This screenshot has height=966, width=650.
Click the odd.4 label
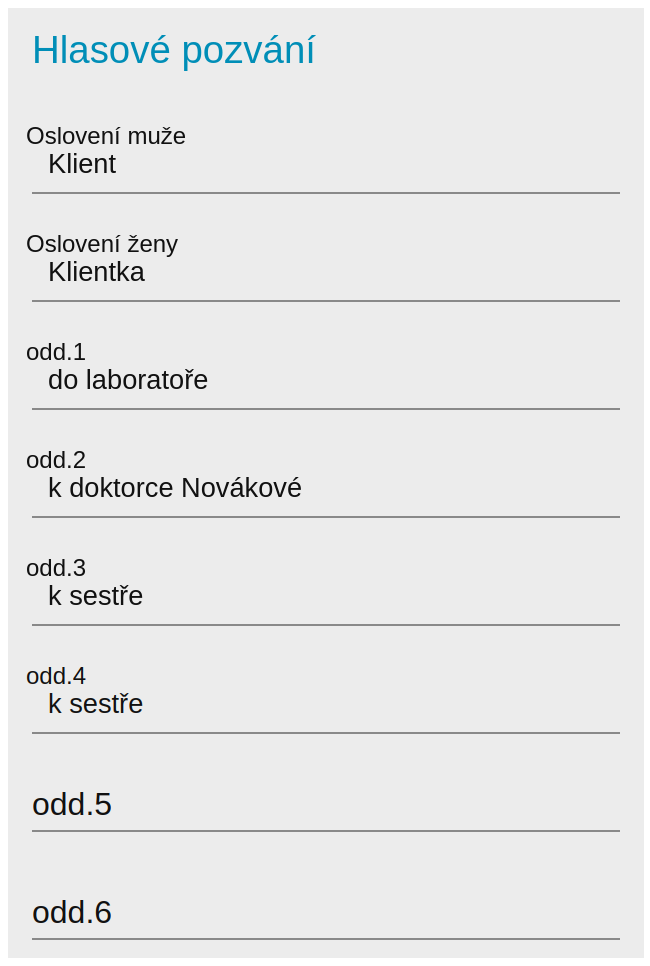56,676
